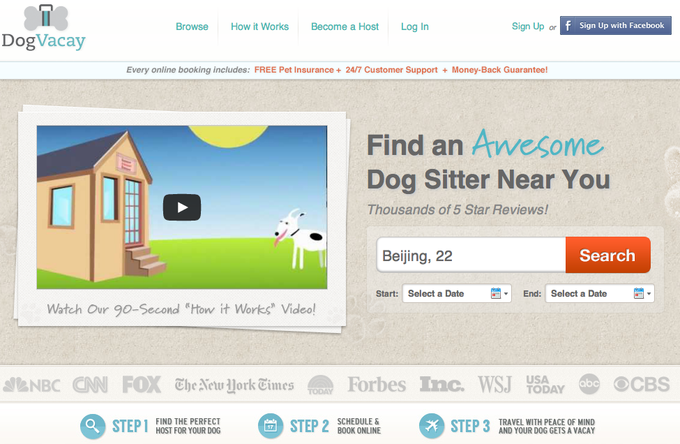Click 'Every online booking includes:' text

click(x=188, y=70)
